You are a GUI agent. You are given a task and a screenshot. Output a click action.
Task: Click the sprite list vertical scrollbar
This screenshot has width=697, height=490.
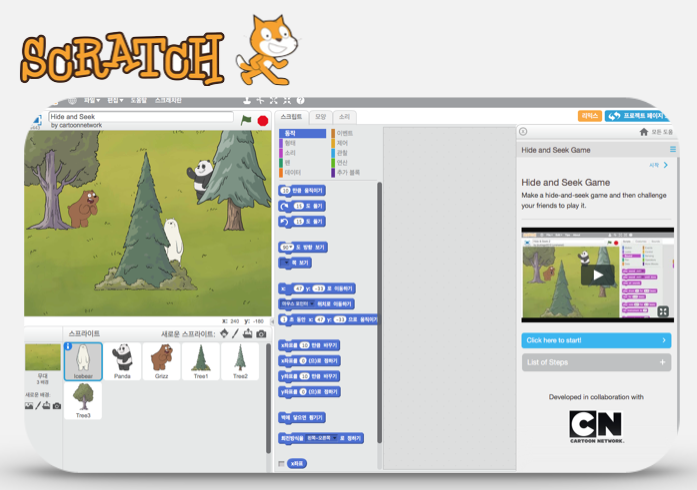pyautogui.click(x=268, y=398)
